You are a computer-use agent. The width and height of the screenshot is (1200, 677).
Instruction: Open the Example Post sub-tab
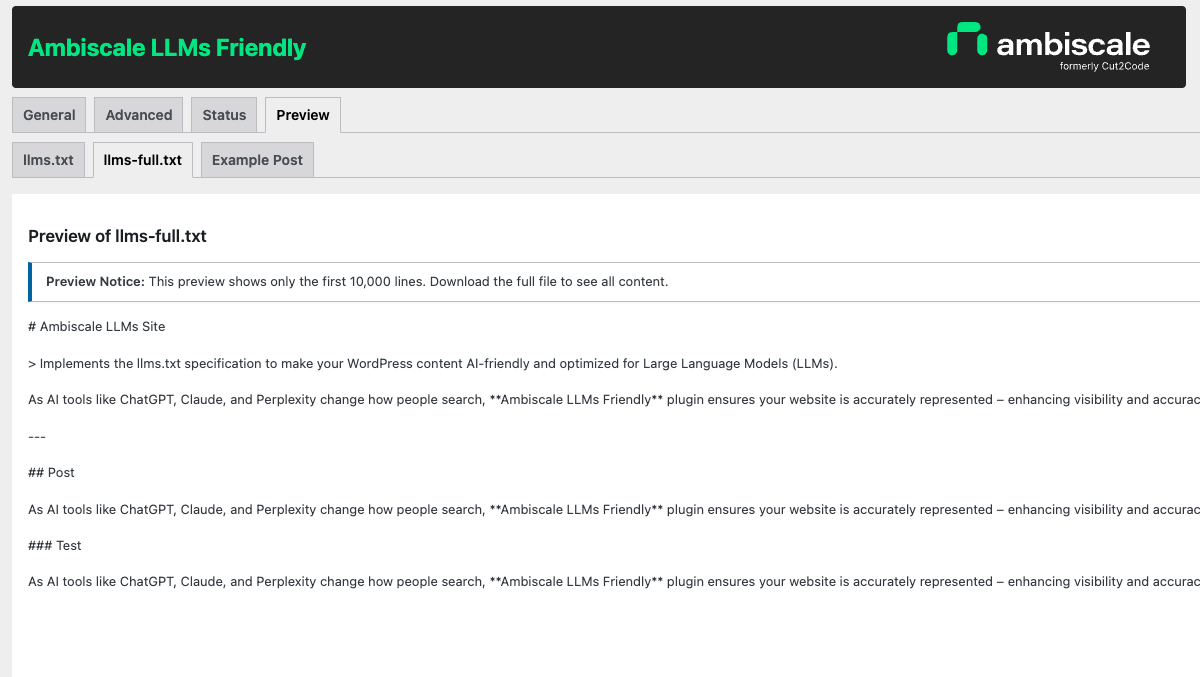pyautogui.click(x=257, y=160)
